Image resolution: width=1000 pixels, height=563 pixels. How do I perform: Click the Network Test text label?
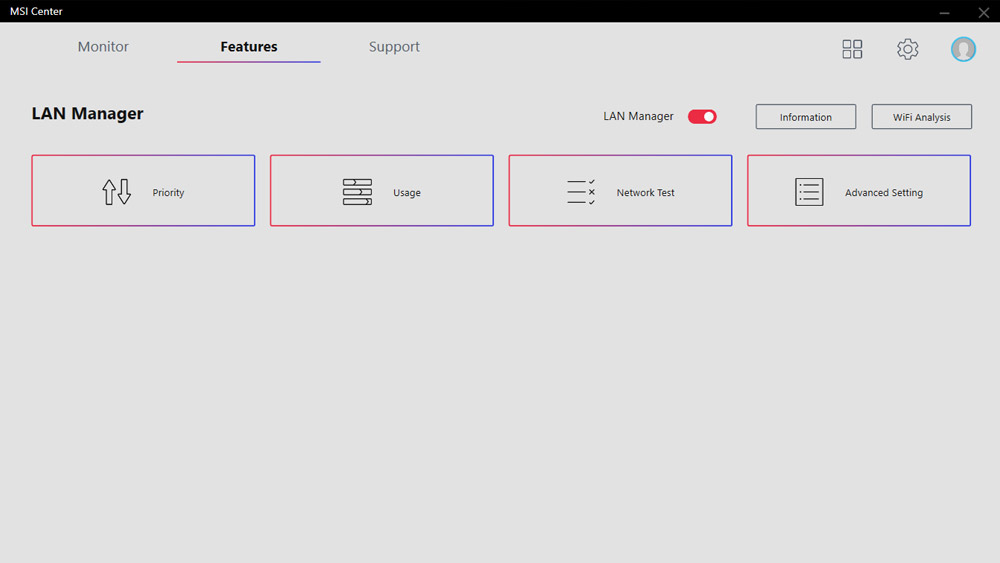645,193
